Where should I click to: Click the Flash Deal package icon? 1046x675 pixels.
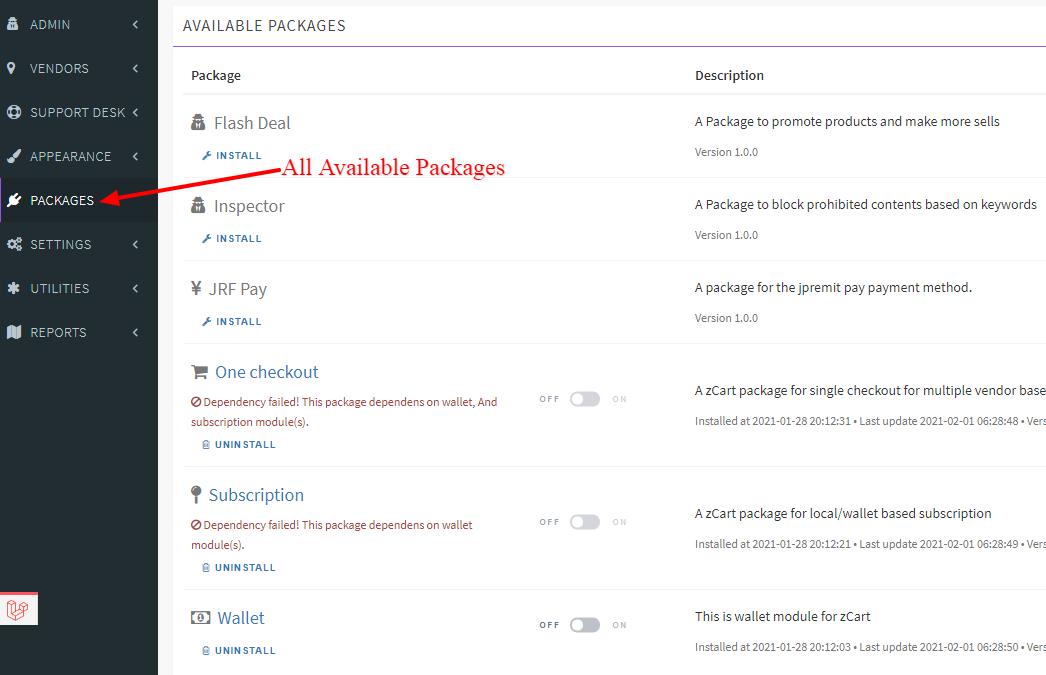198,122
